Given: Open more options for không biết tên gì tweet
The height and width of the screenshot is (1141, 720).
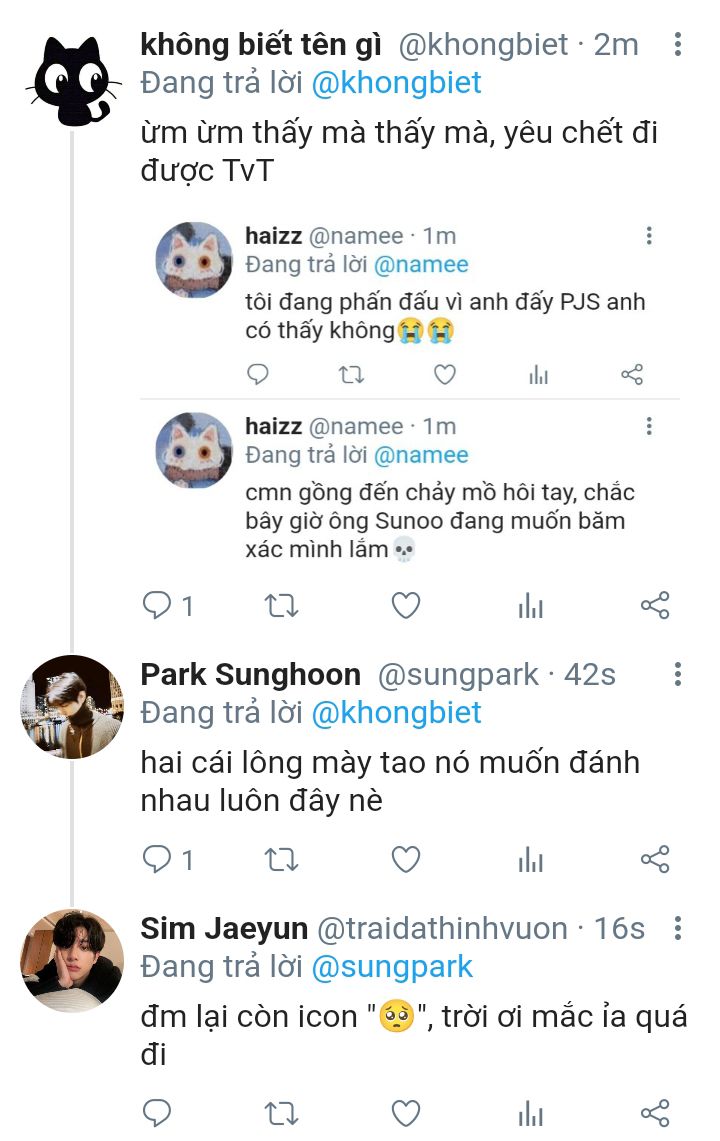Looking at the screenshot, I should point(677,44).
